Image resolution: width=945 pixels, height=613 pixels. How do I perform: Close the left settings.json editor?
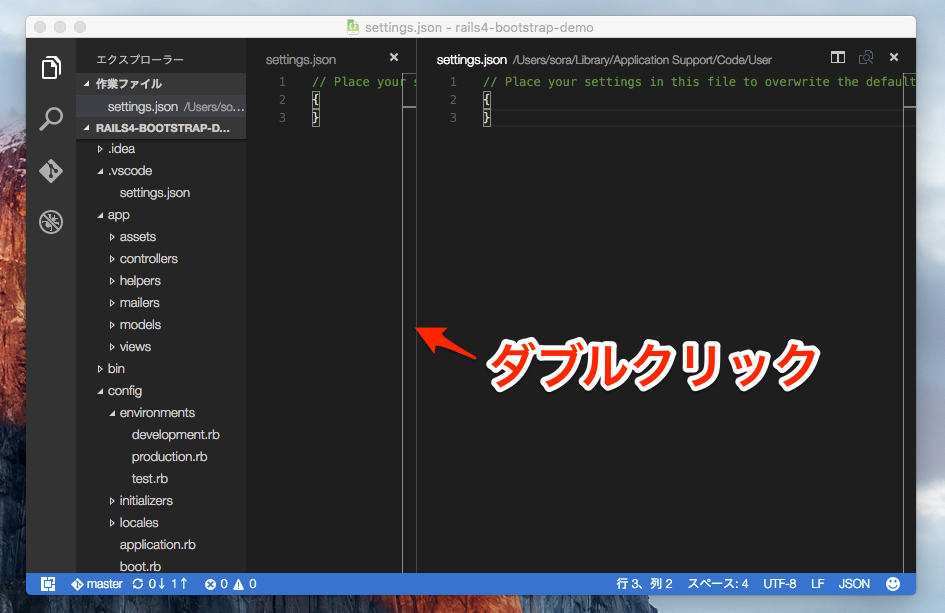394,58
